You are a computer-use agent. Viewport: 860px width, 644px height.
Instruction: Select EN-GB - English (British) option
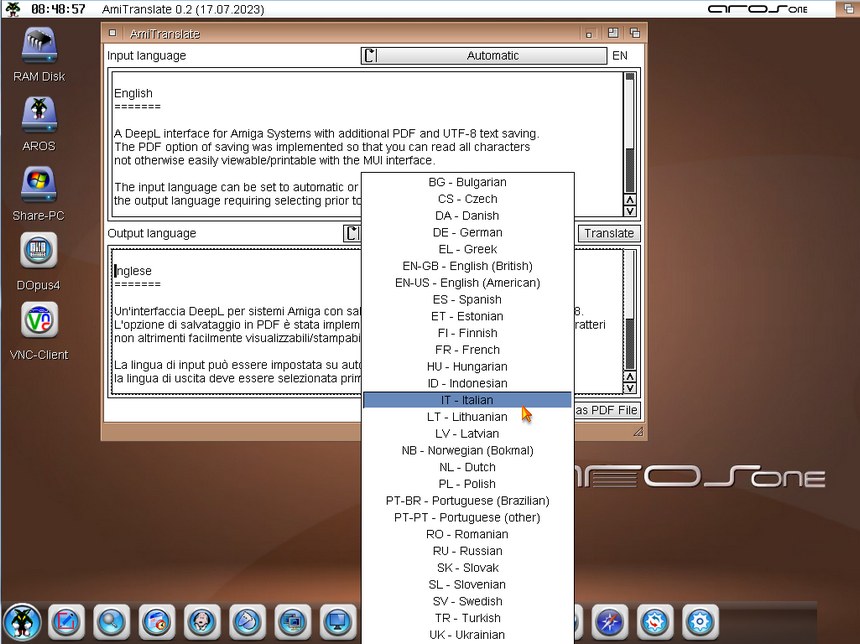467,266
